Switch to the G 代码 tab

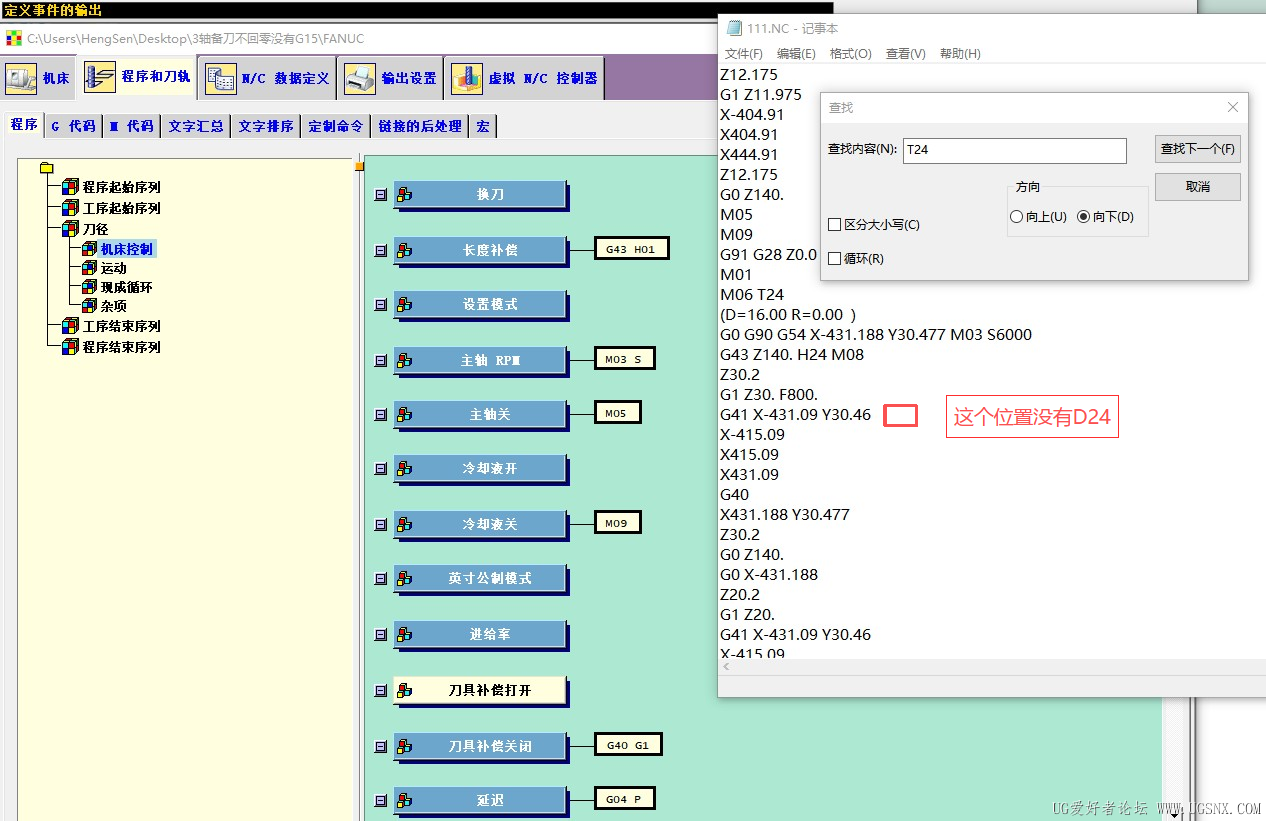pos(73,126)
